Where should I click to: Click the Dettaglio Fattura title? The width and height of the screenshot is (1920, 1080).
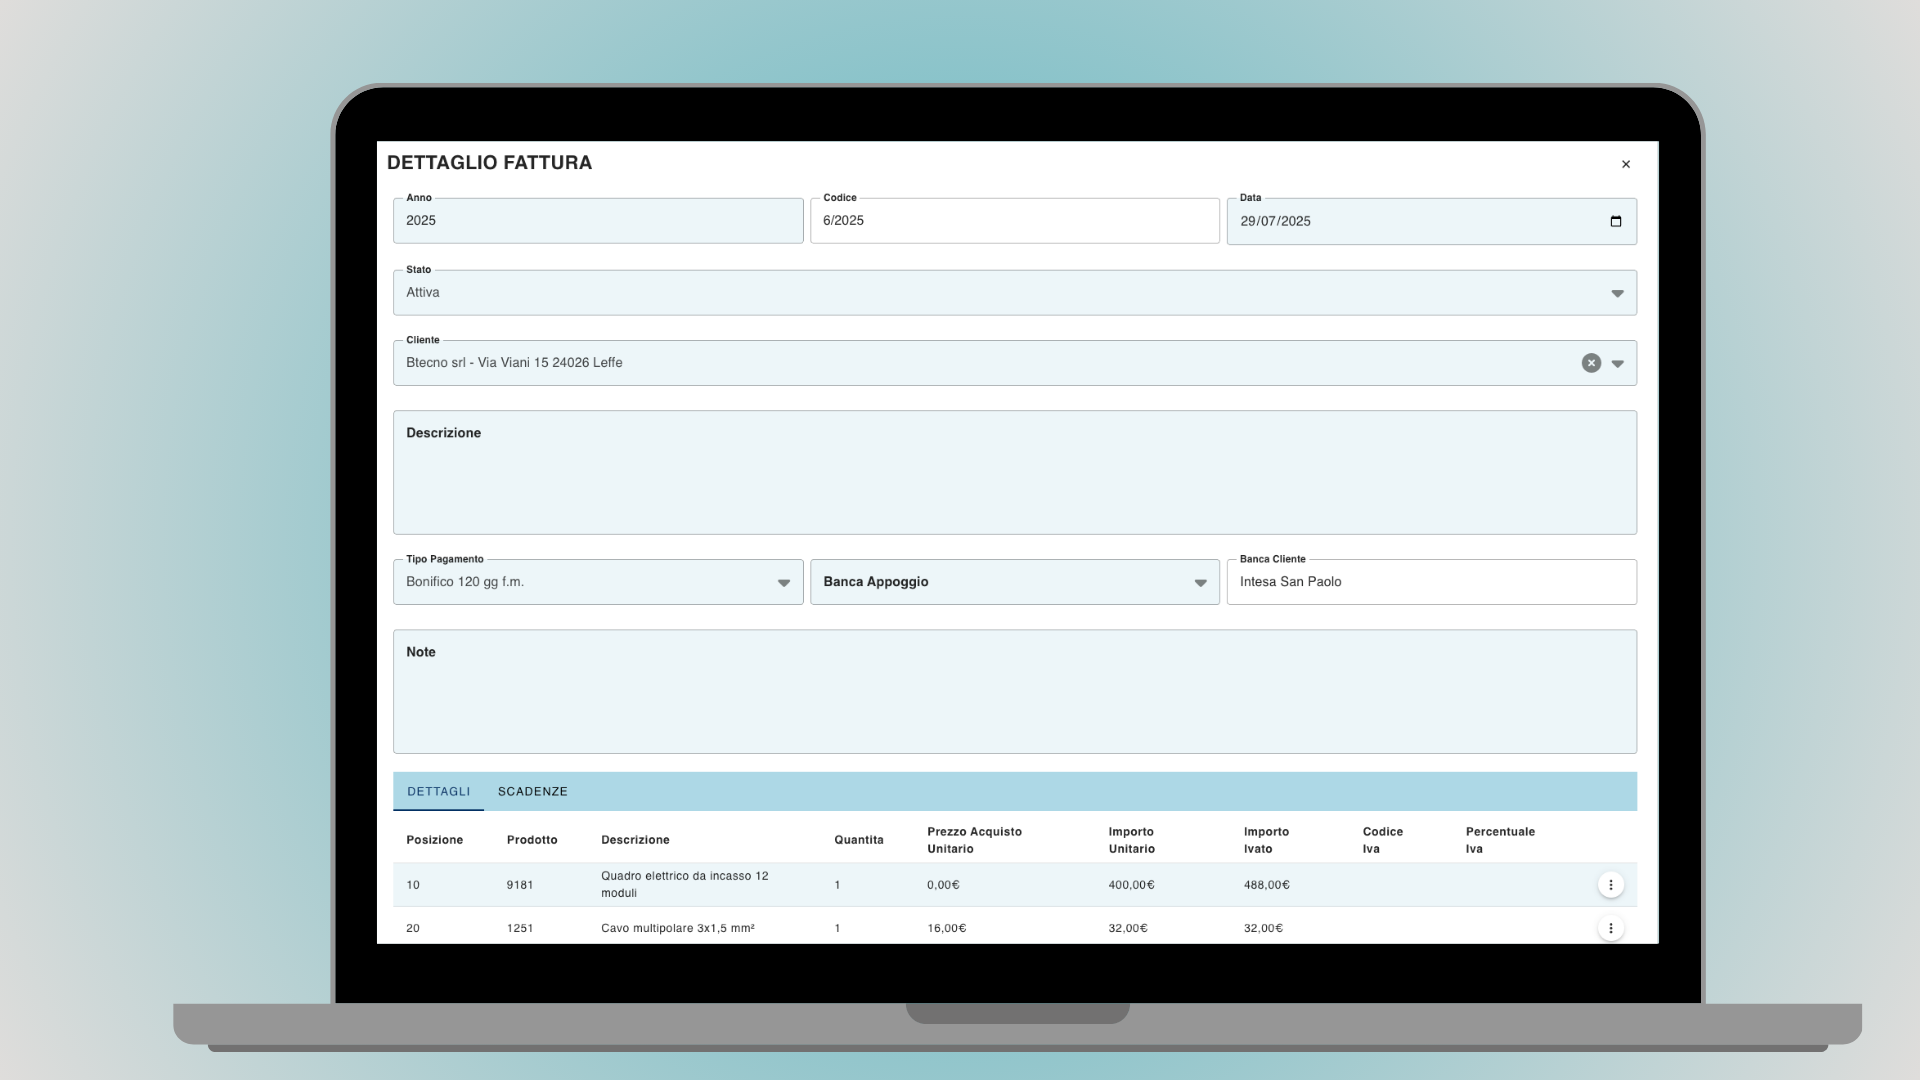(x=489, y=163)
